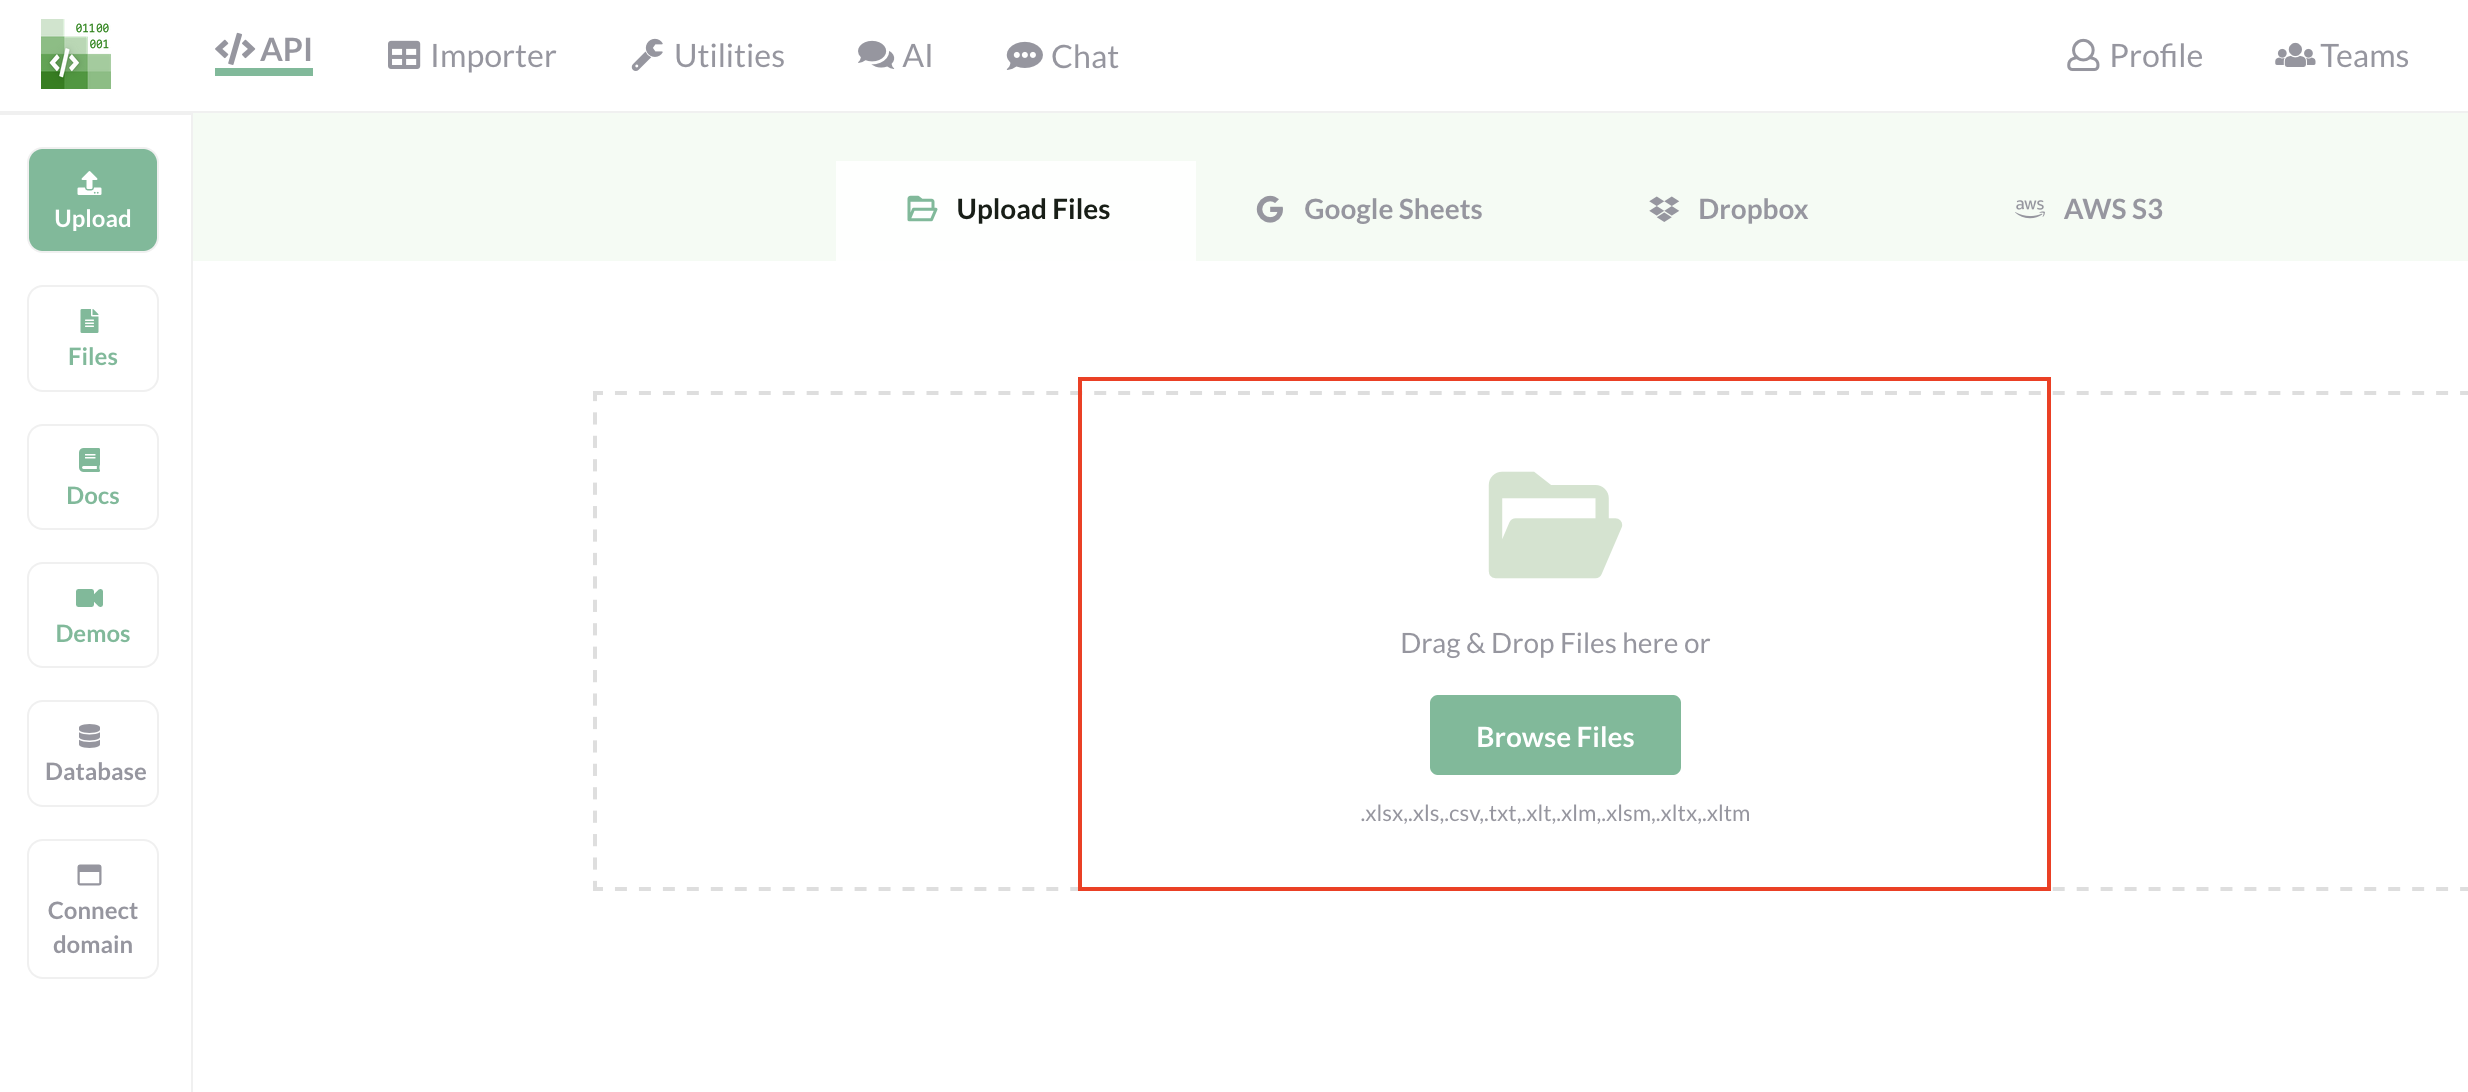Click the AWS S3 logo
This screenshot has width=2468, height=1092.
click(2030, 209)
